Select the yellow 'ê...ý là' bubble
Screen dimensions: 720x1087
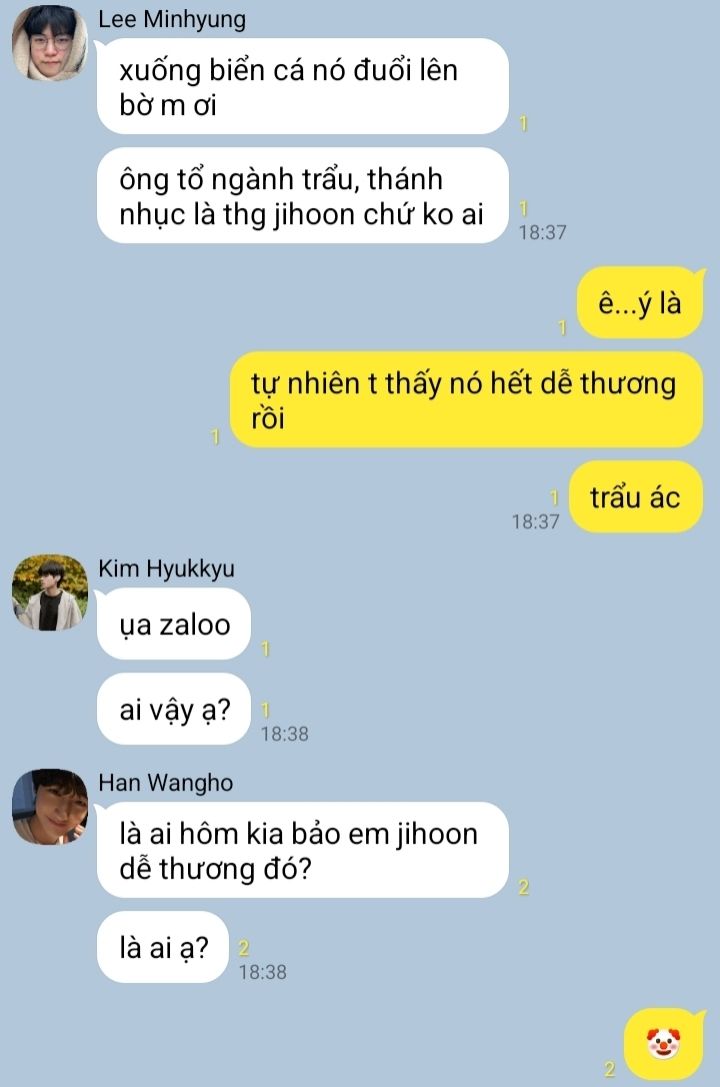tap(640, 303)
